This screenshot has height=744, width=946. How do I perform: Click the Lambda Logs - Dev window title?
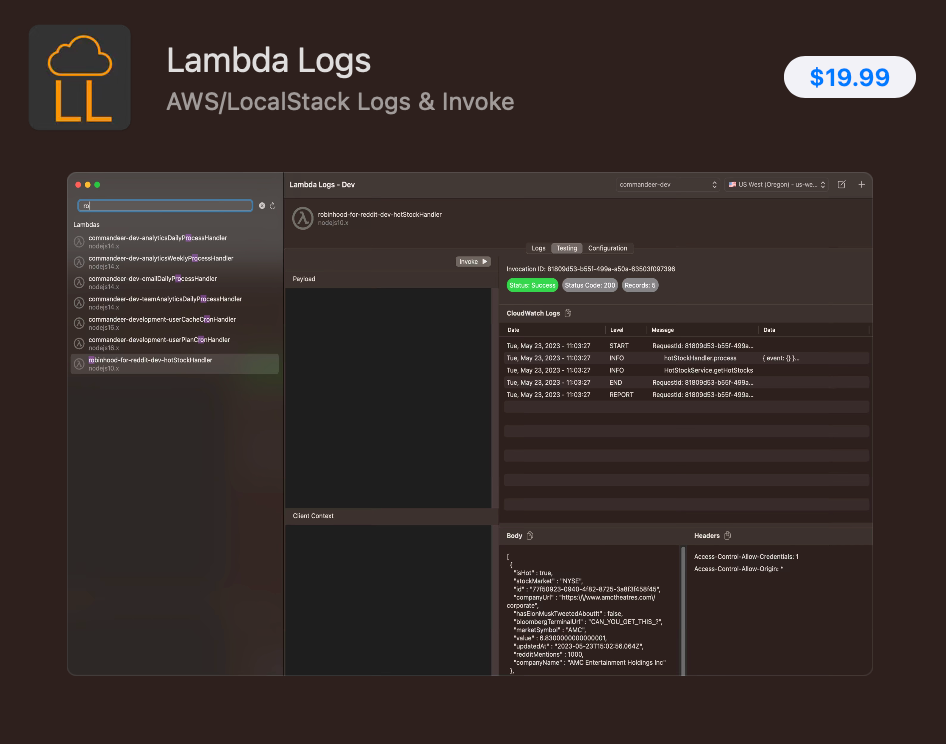(x=322, y=185)
